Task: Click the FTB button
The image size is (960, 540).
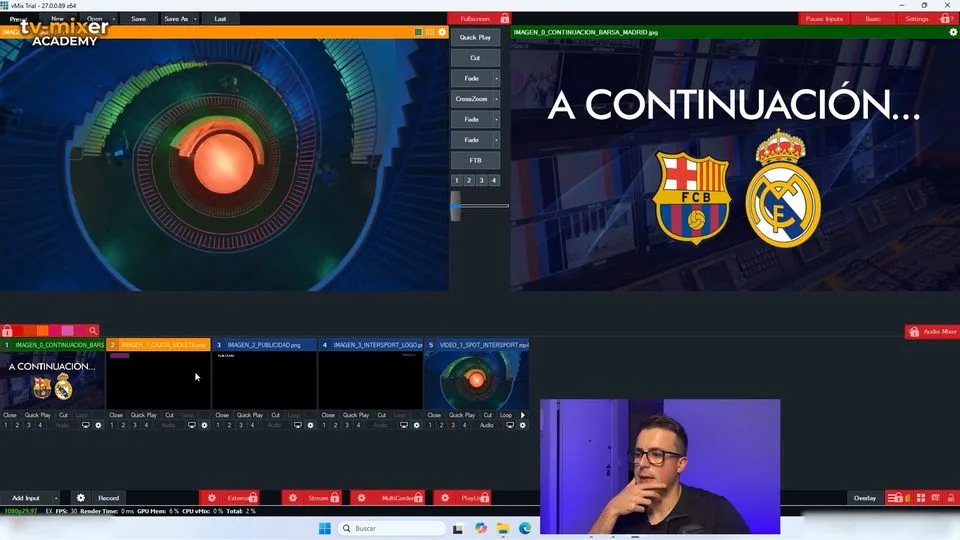Action: point(475,160)
